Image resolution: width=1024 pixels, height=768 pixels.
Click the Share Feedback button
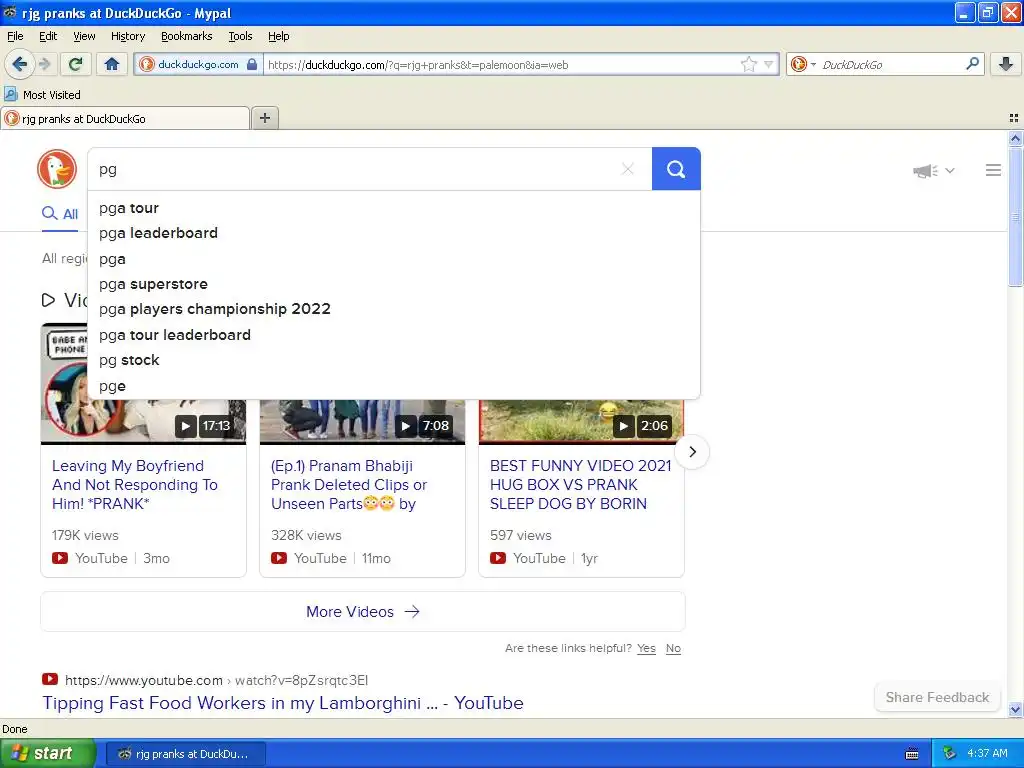coord(936,697)
